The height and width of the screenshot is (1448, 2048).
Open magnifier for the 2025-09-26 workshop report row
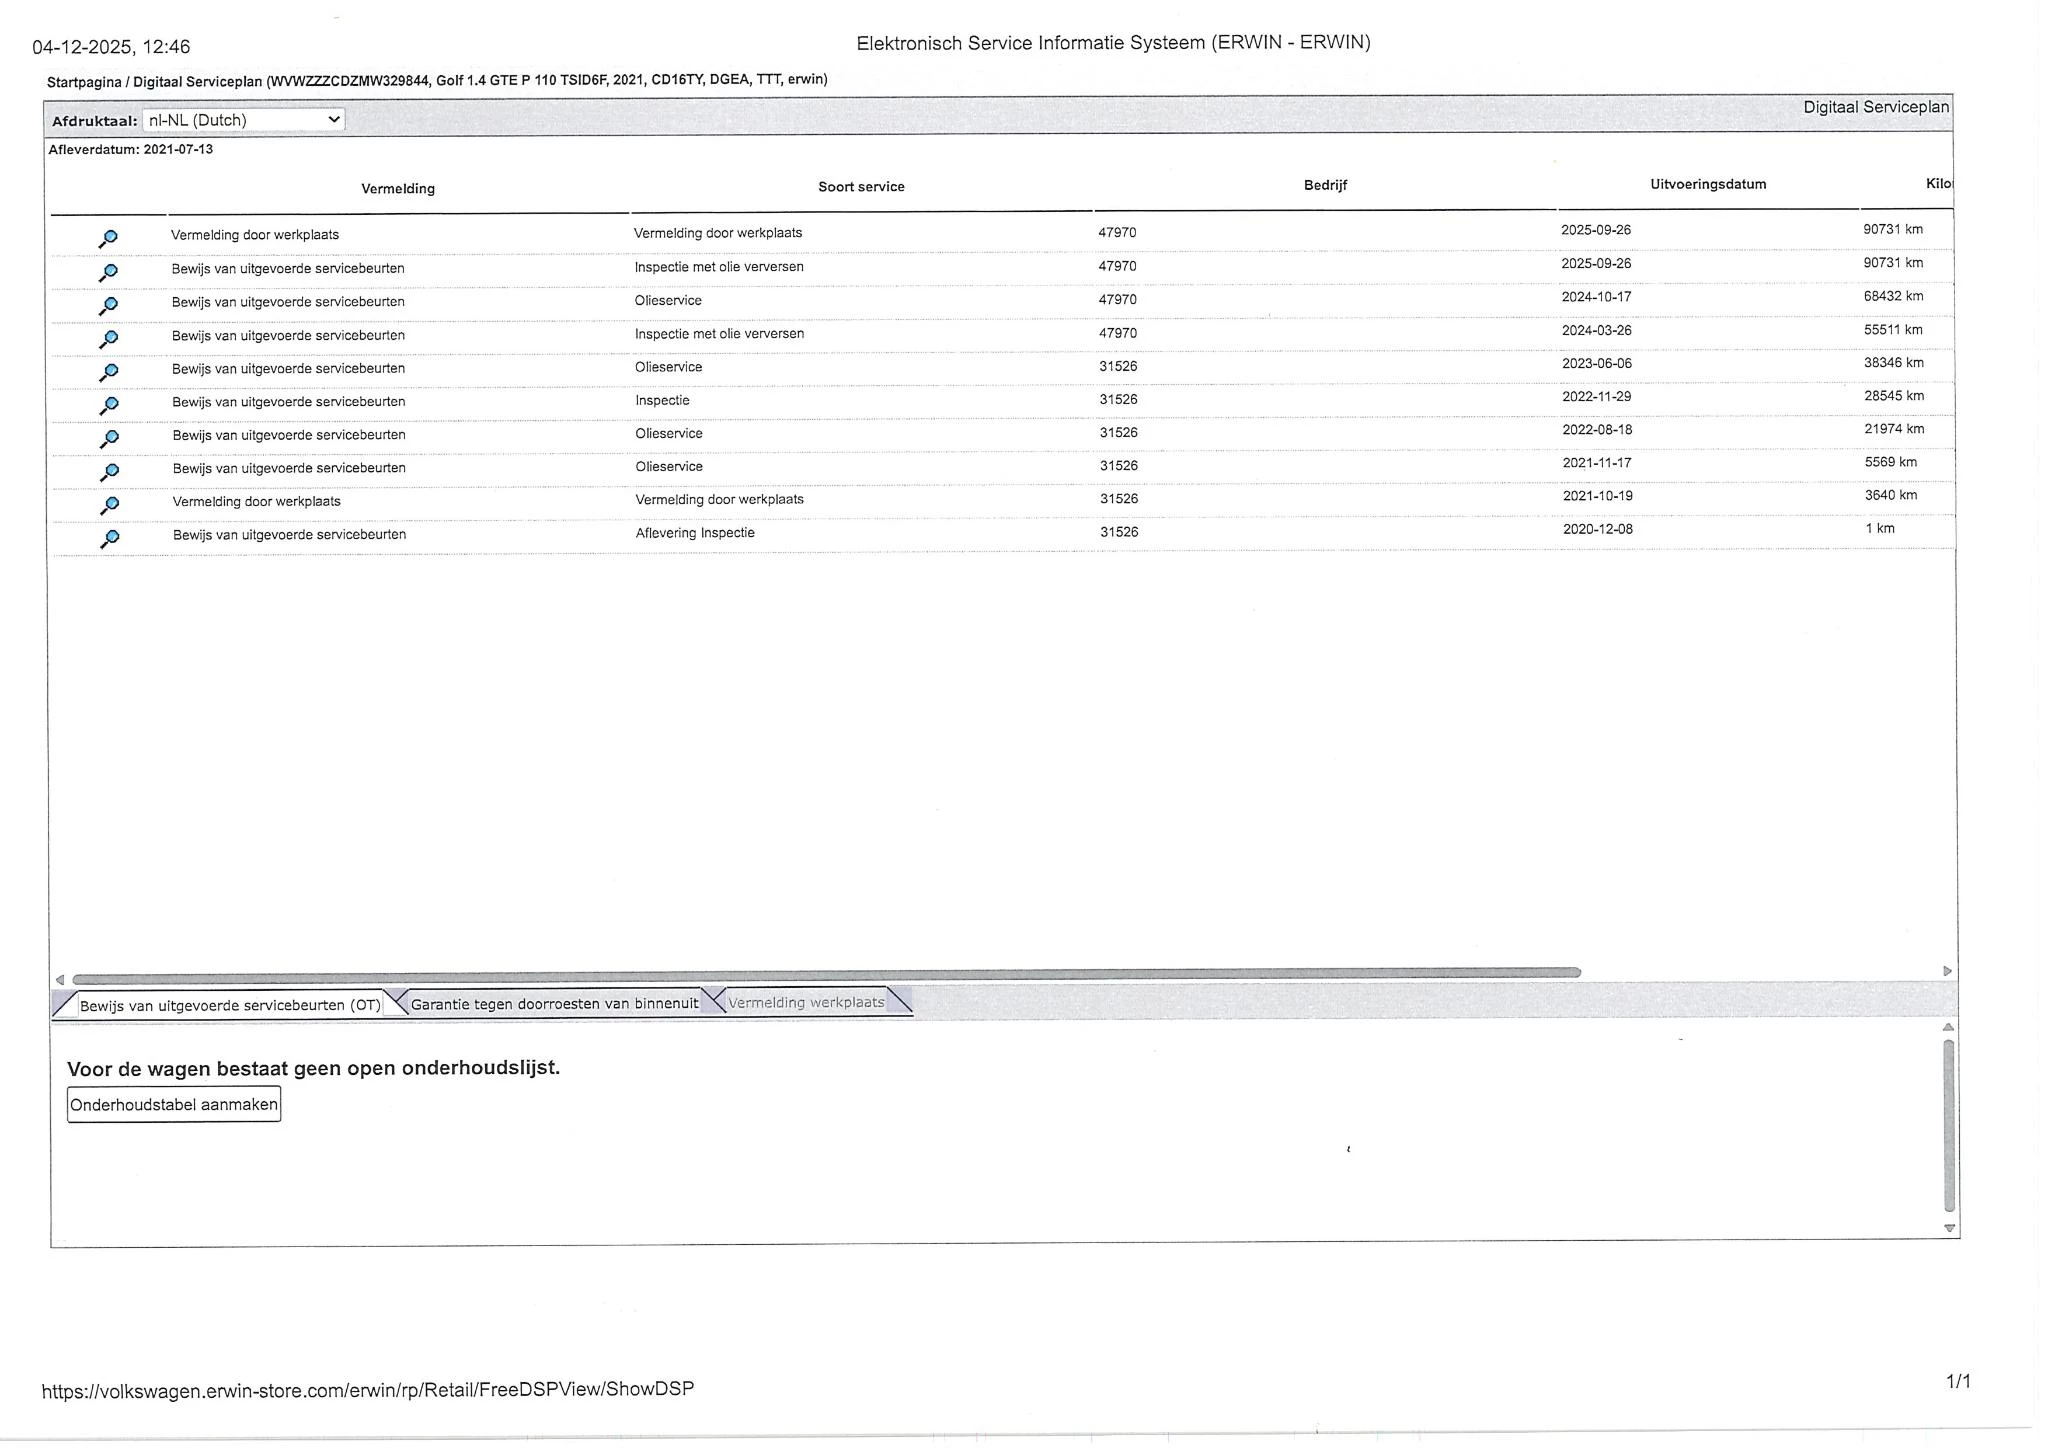(x=108, y=238)
